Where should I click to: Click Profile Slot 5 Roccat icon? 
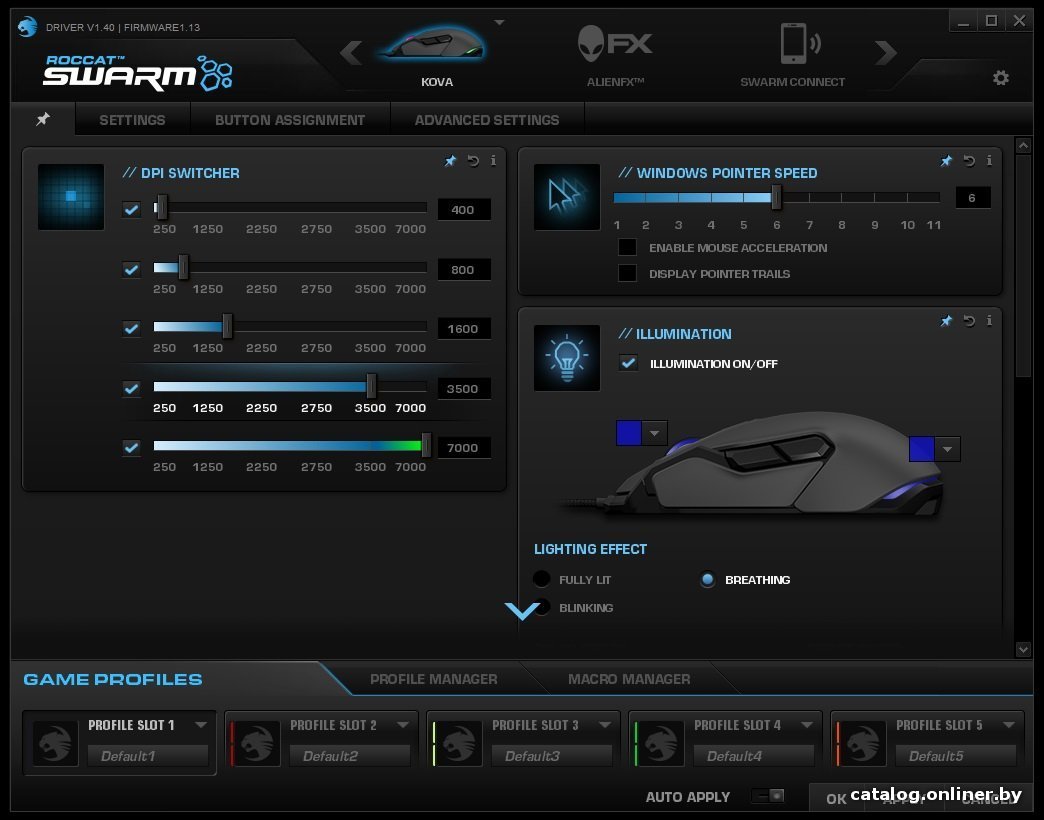(x=862, y=743)
